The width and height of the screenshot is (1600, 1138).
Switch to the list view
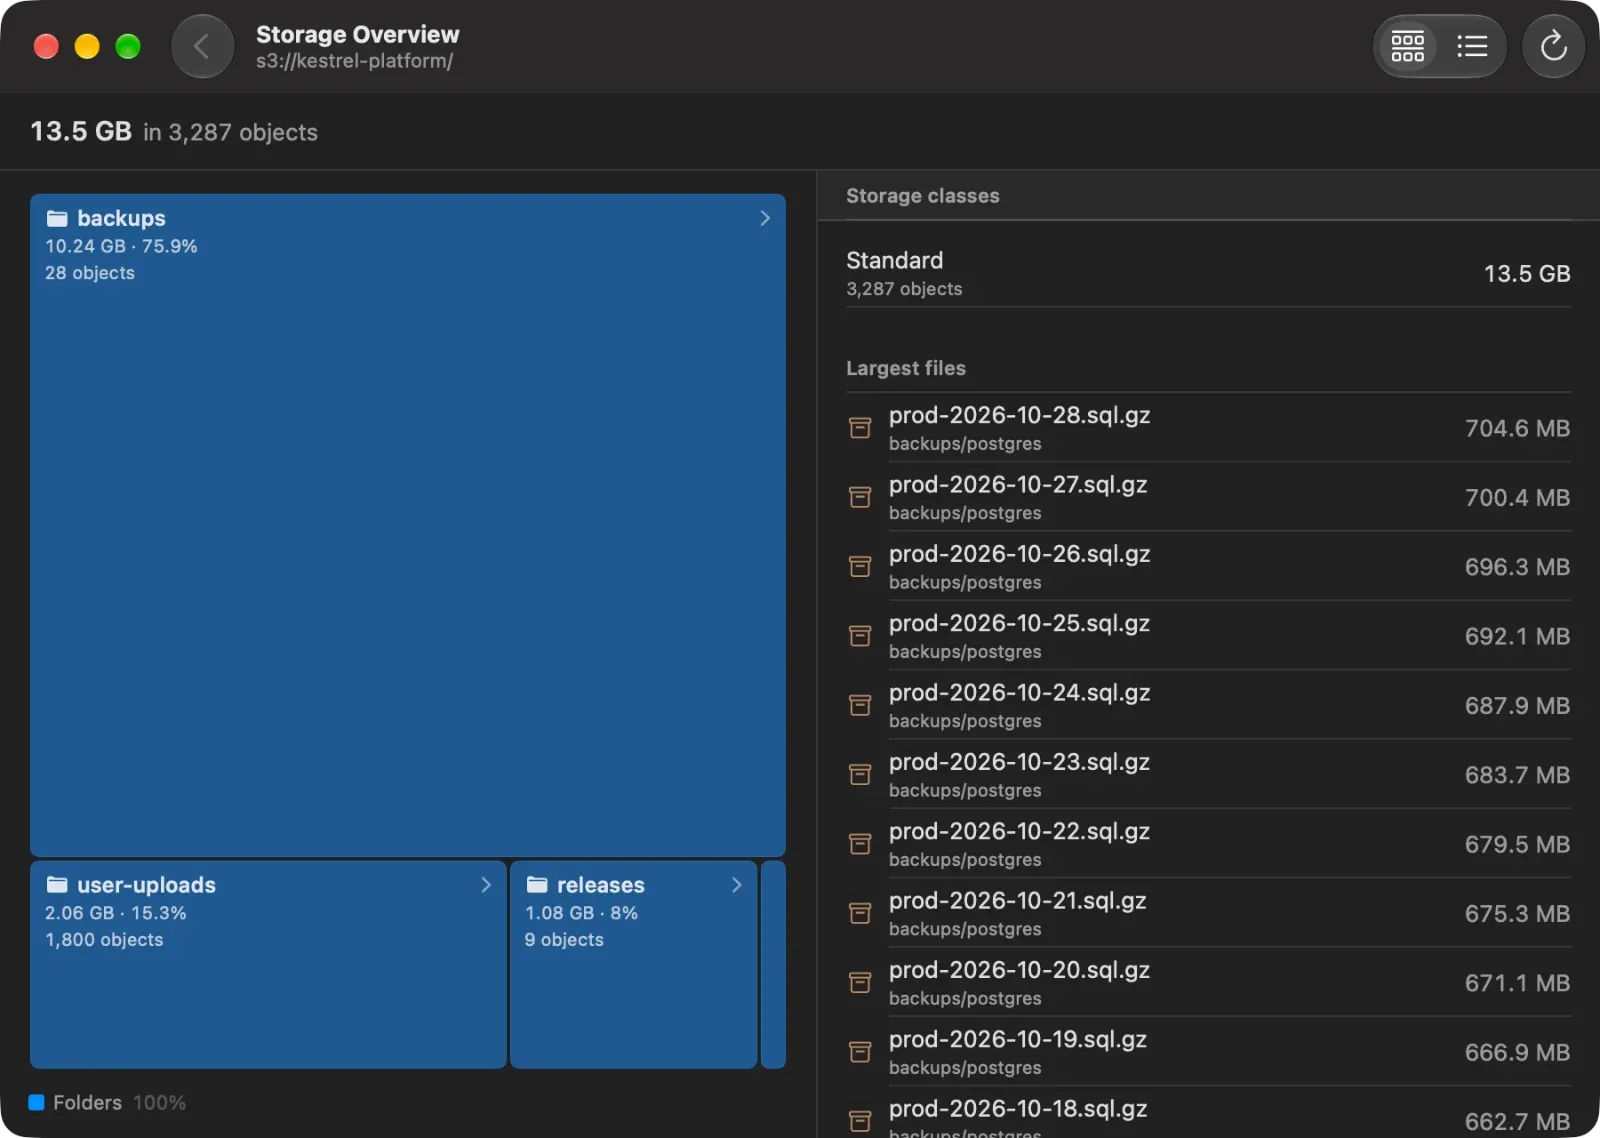1472,46
